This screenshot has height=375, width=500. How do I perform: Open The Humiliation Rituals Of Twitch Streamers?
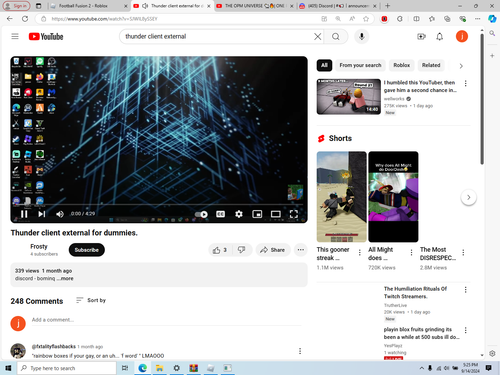click(x=415, y=292)
